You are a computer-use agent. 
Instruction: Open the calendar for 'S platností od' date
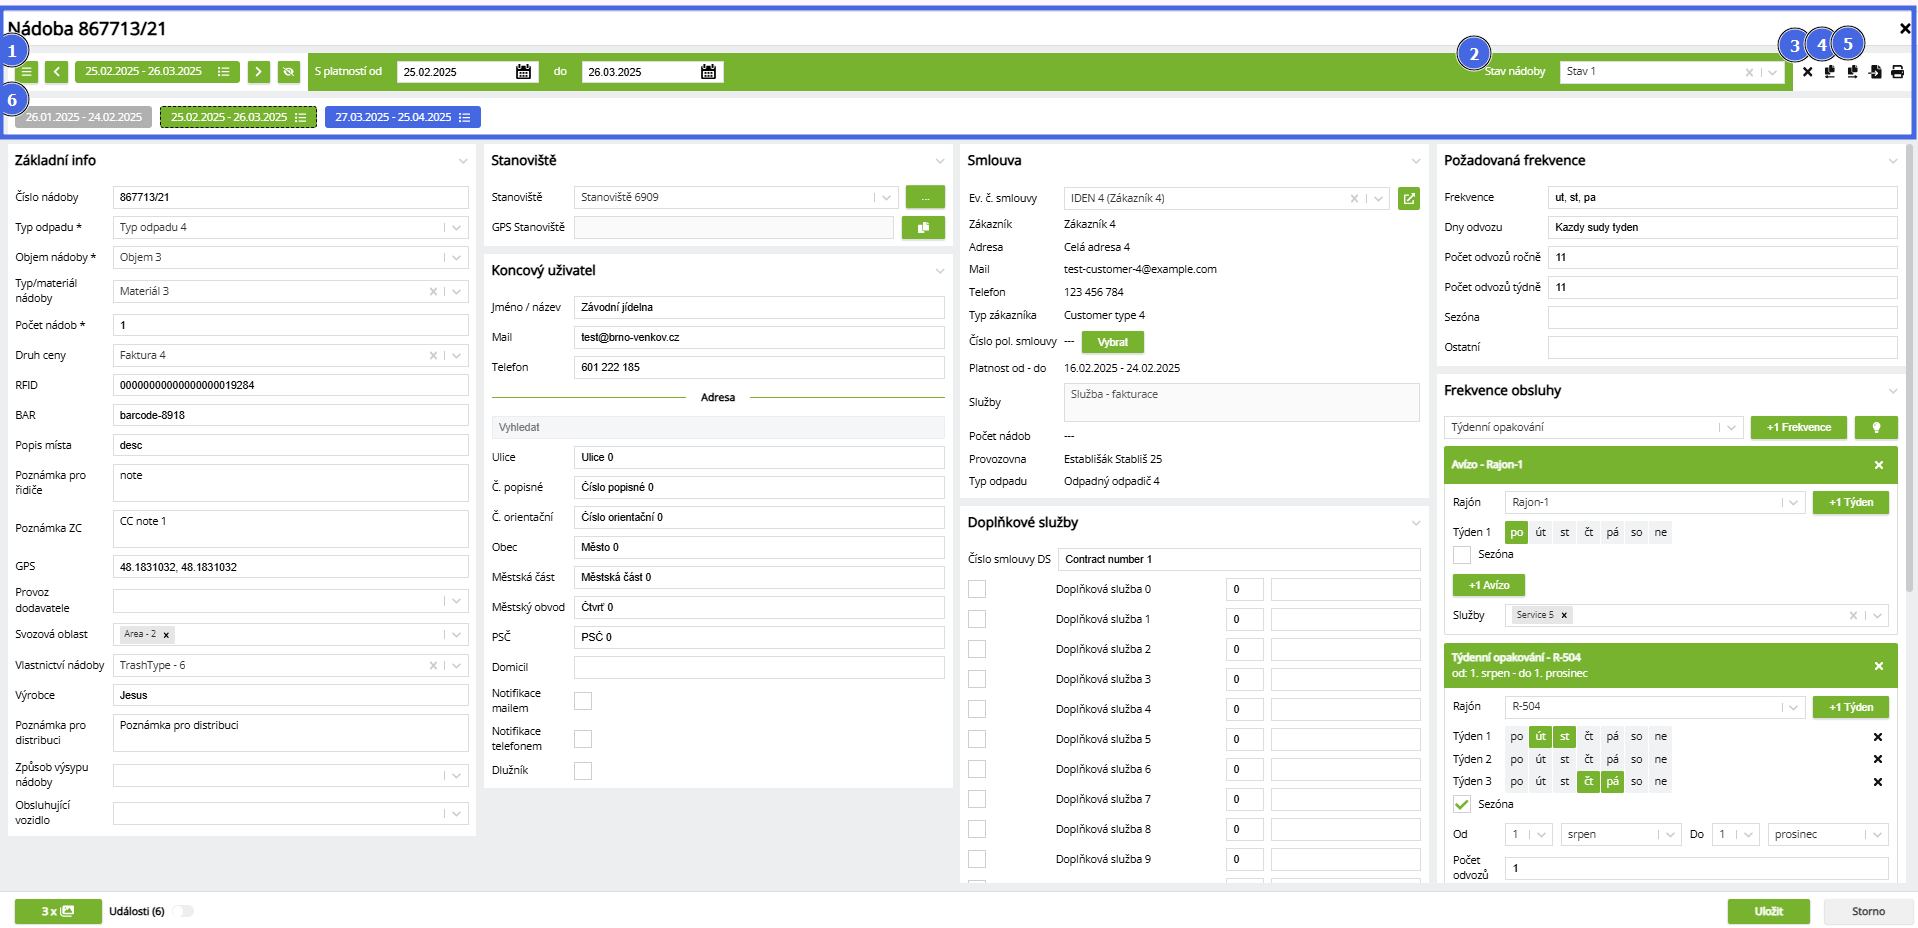tap(523, 72)
